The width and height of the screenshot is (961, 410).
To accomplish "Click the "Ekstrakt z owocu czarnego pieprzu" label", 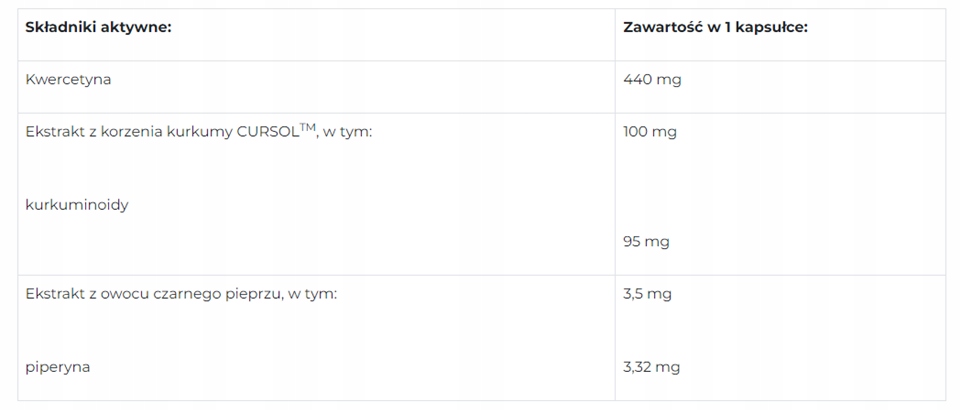I will [x=150, y=294].
